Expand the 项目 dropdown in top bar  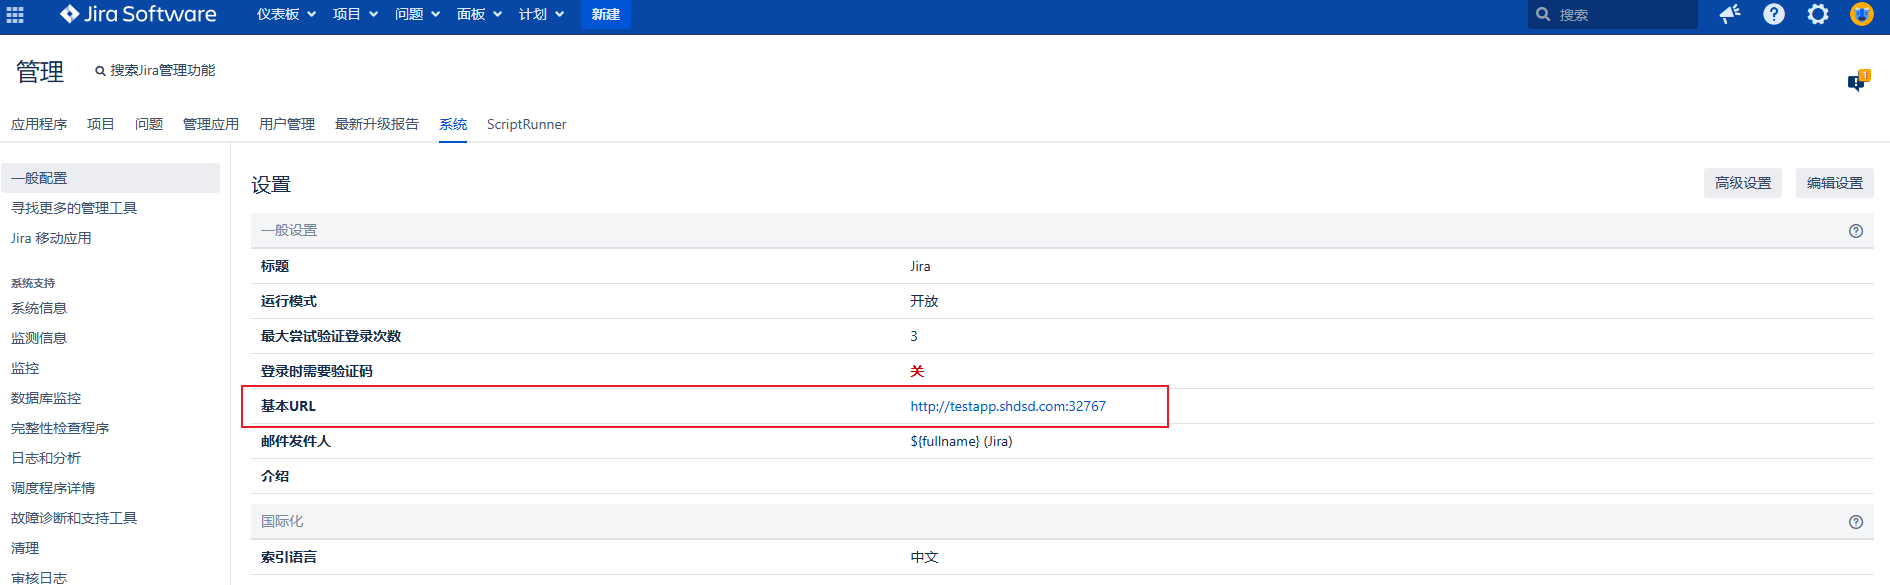click(355, 14)
